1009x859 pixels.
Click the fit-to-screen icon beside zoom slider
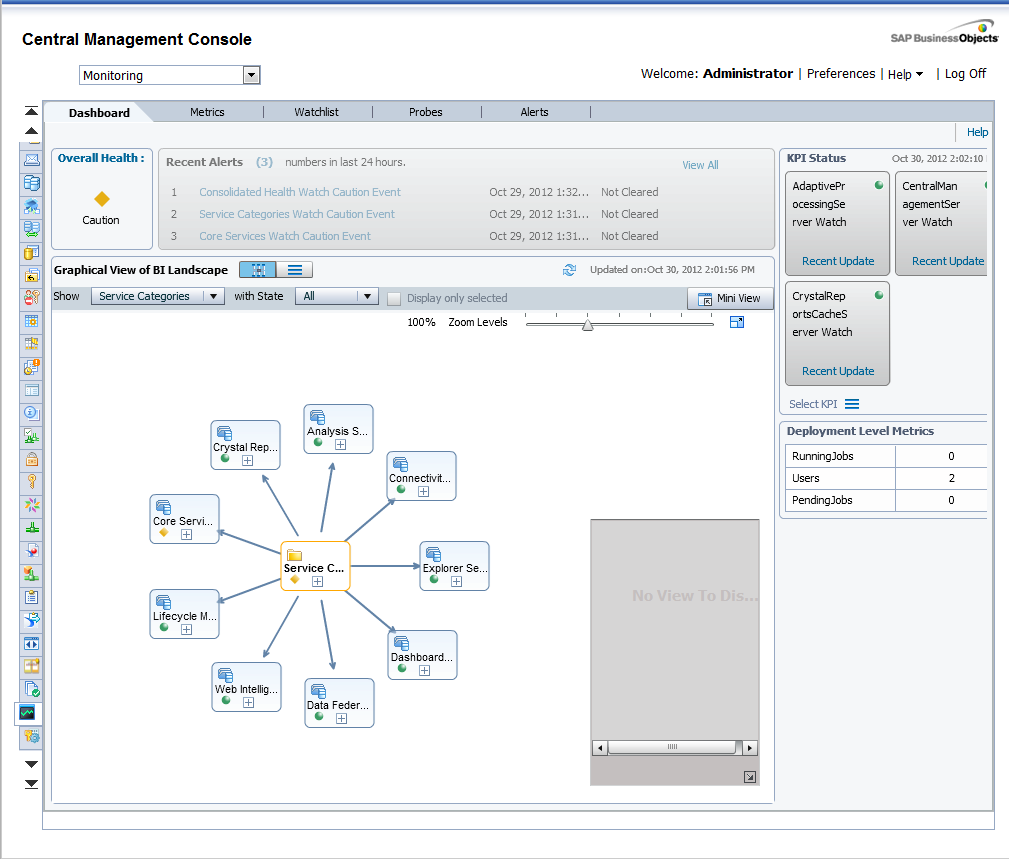[x=737, y=322]
